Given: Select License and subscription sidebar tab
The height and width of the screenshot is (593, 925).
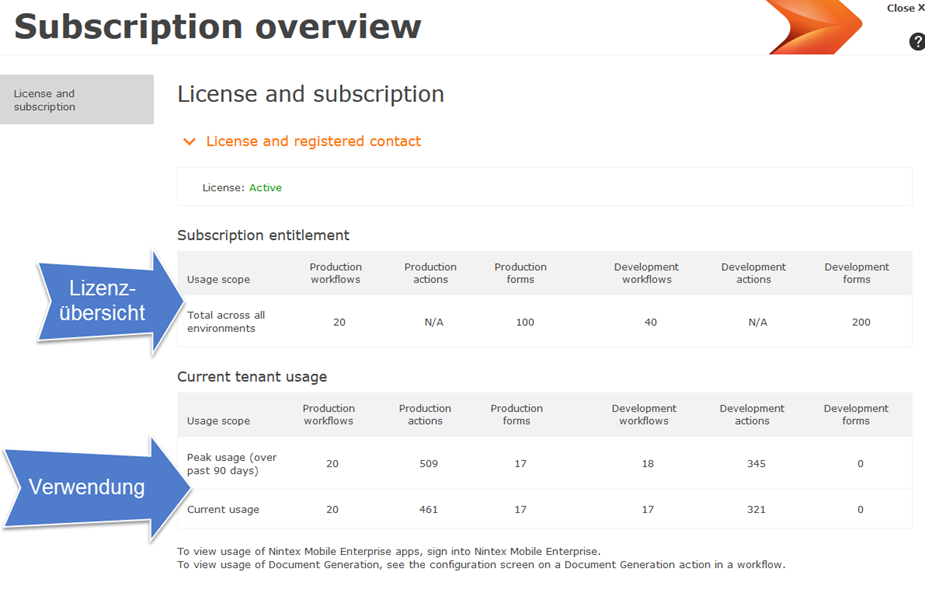Looking at the screenshot, I should point(77,100).
